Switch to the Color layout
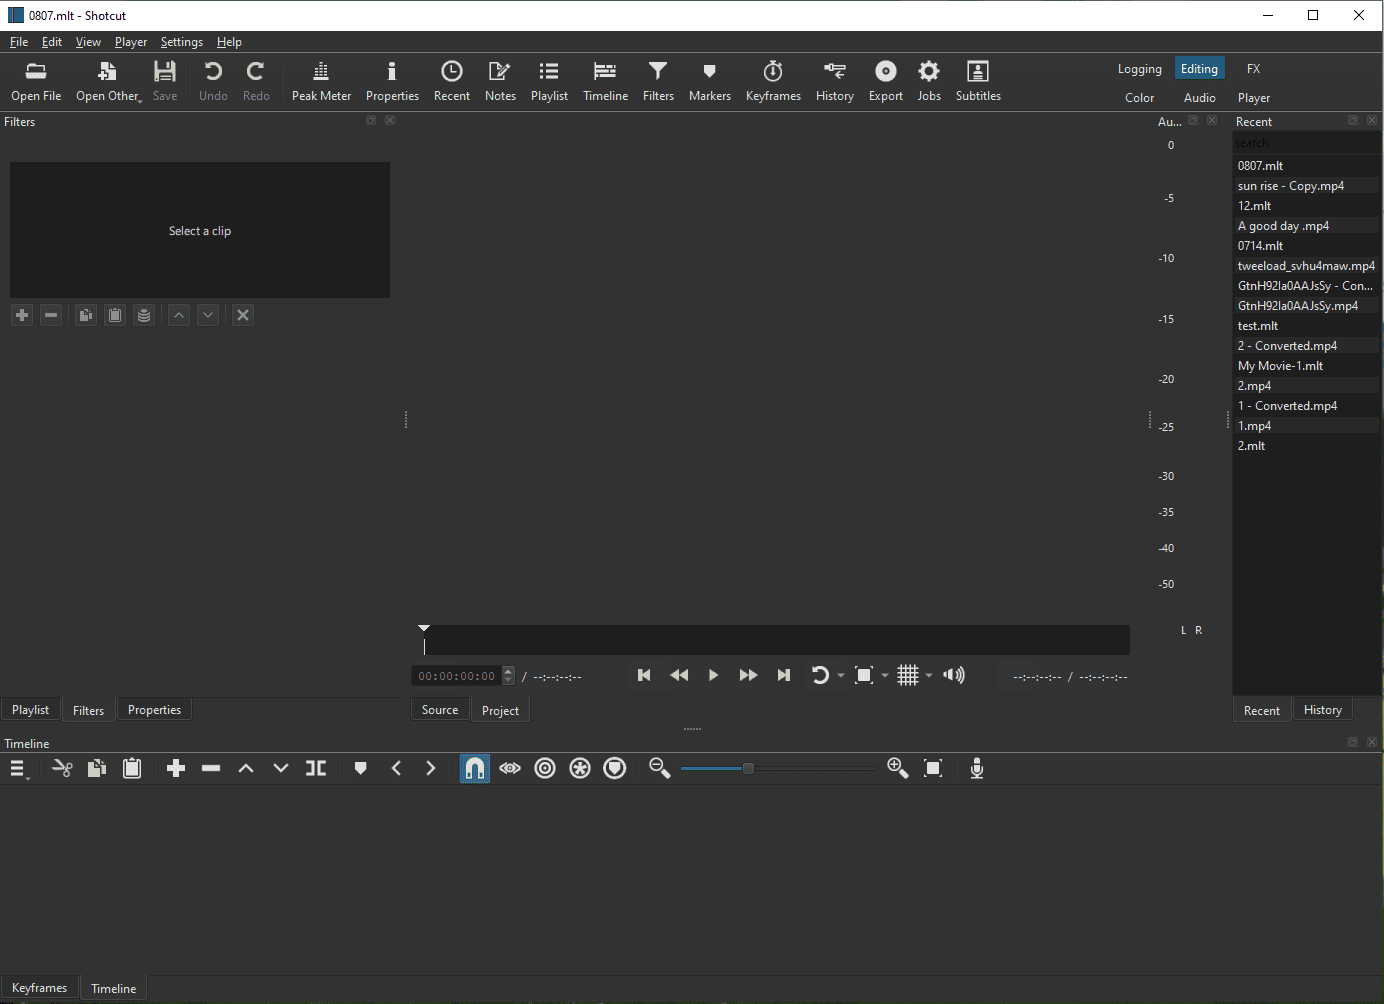1384x1004 pixels. click(1140, 98)
